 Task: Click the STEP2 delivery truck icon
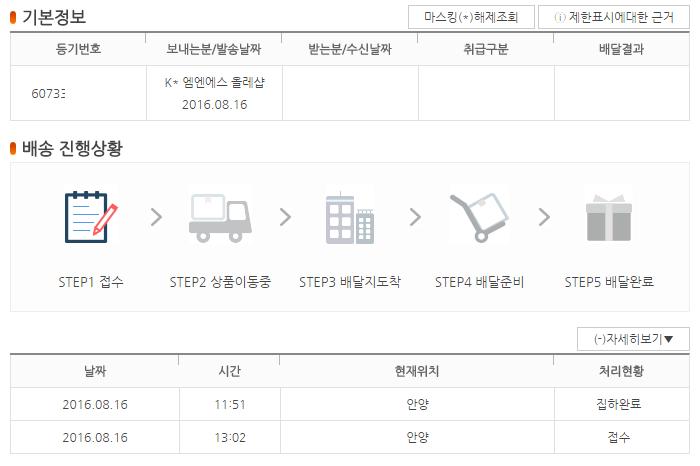(x=219, y=216)
